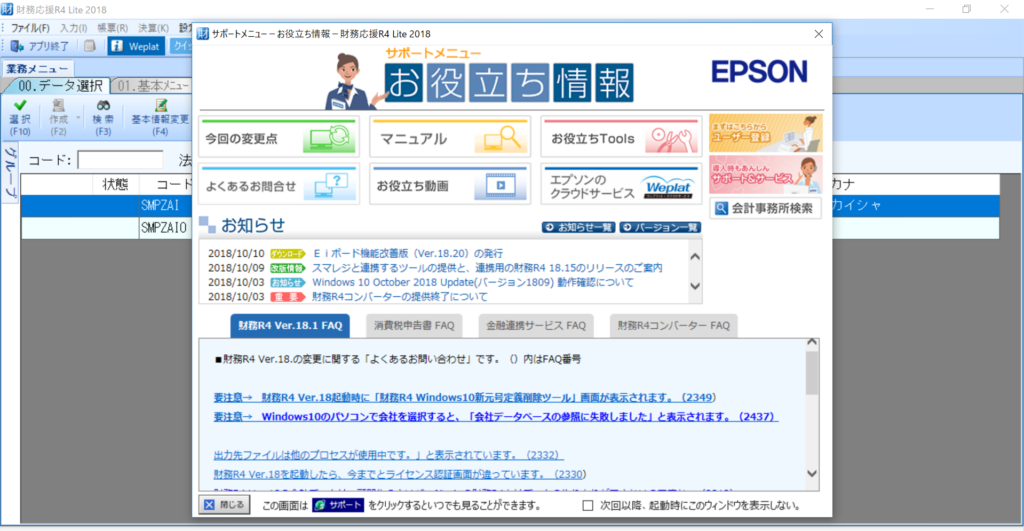The height and width of the screenshot is (531, 1024).
Task: Click FAQ panel scrollbar up arrow
Action: tap(812, 342)
